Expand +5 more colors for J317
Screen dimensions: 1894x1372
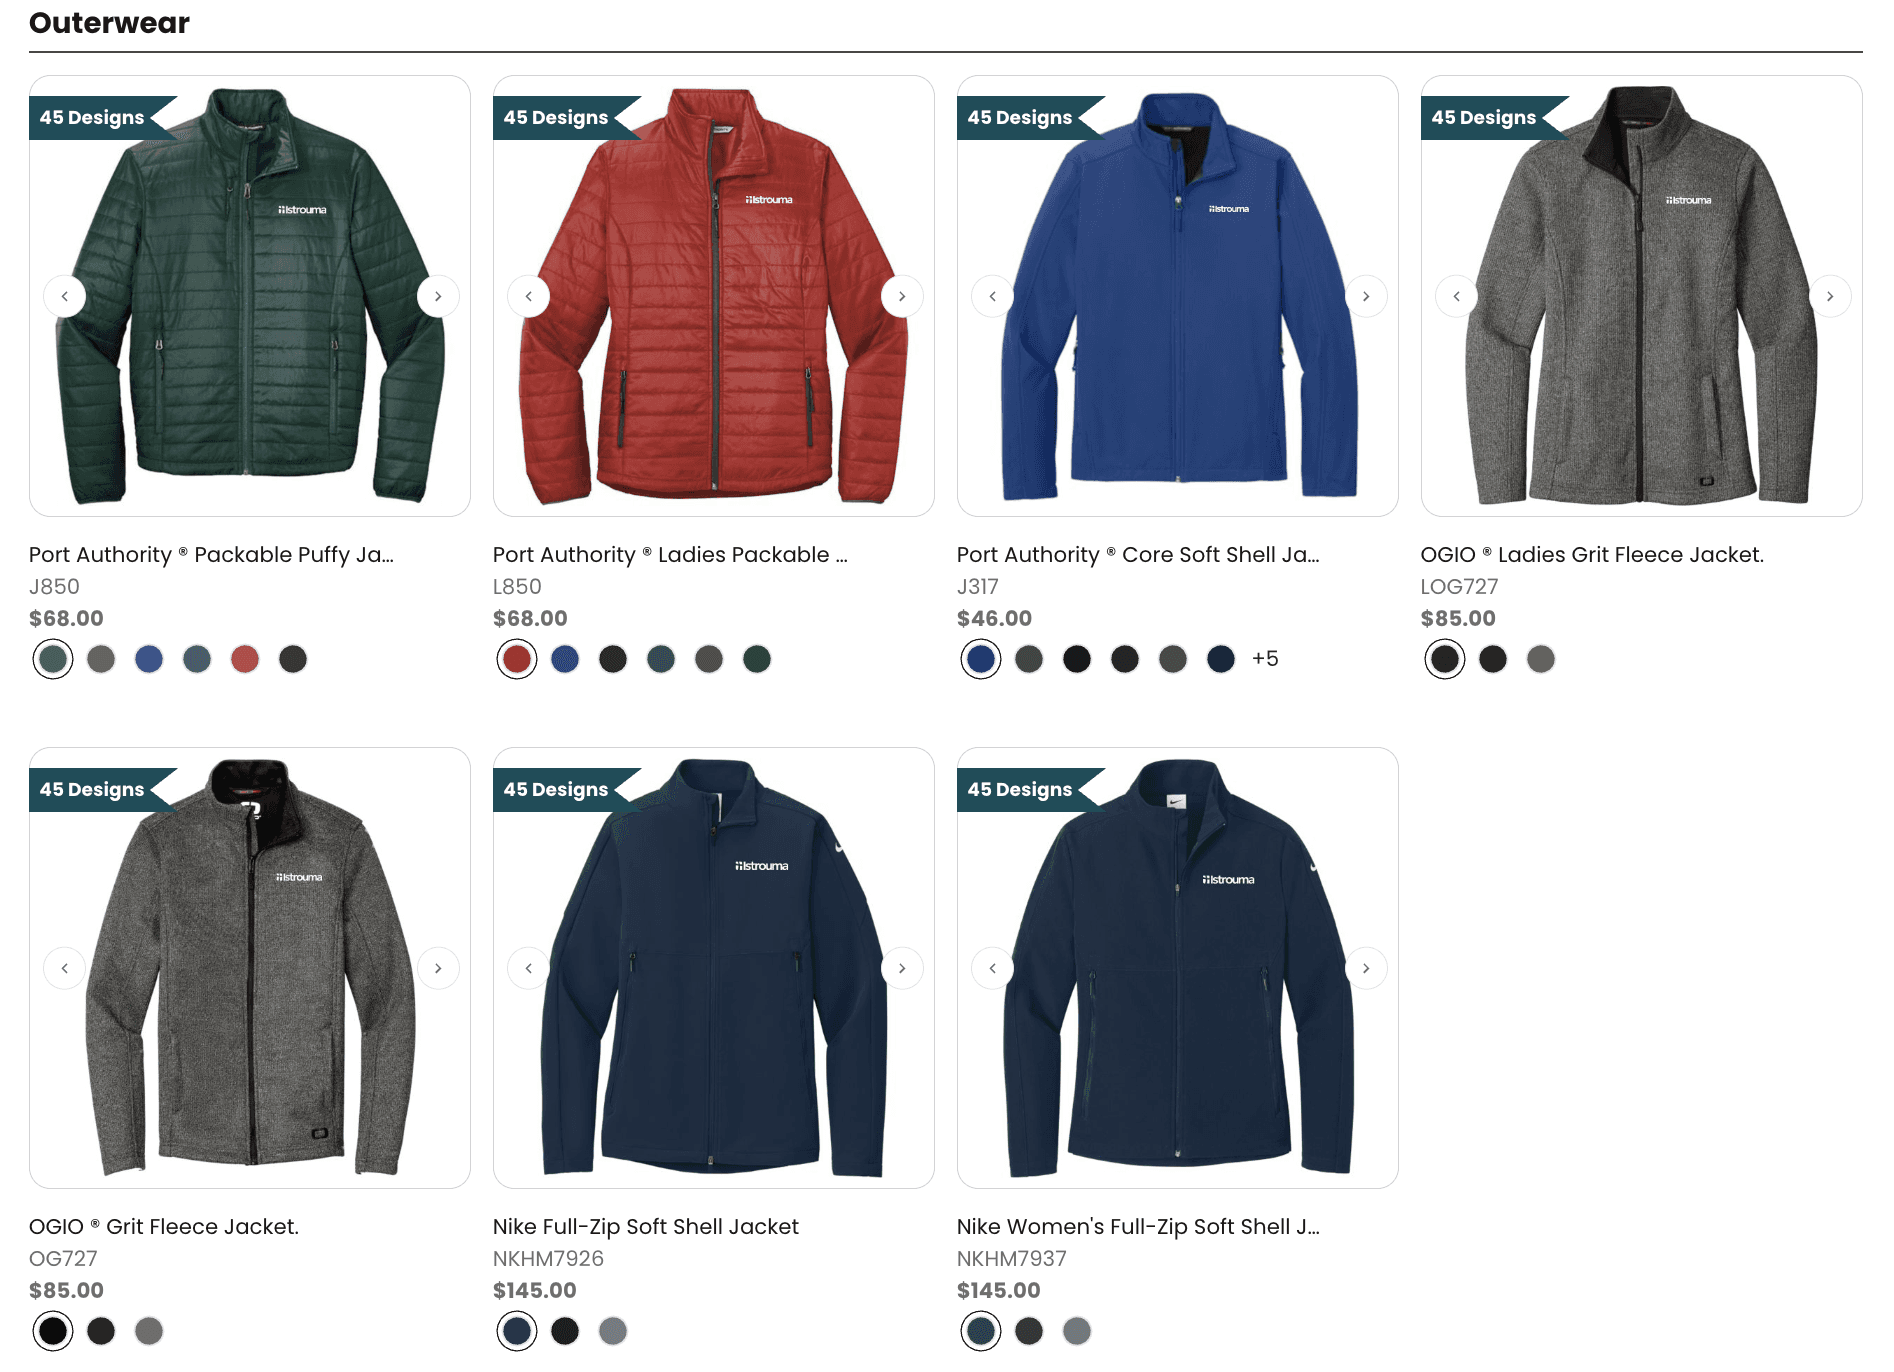pos(1265,659)
